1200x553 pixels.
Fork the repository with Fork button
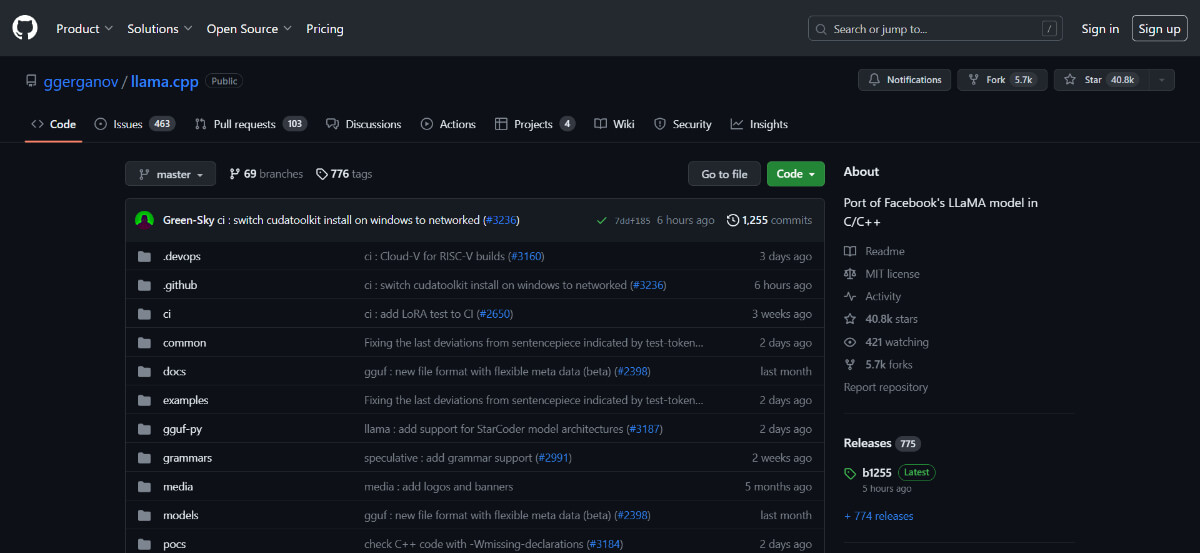(x=1002, y=80)
